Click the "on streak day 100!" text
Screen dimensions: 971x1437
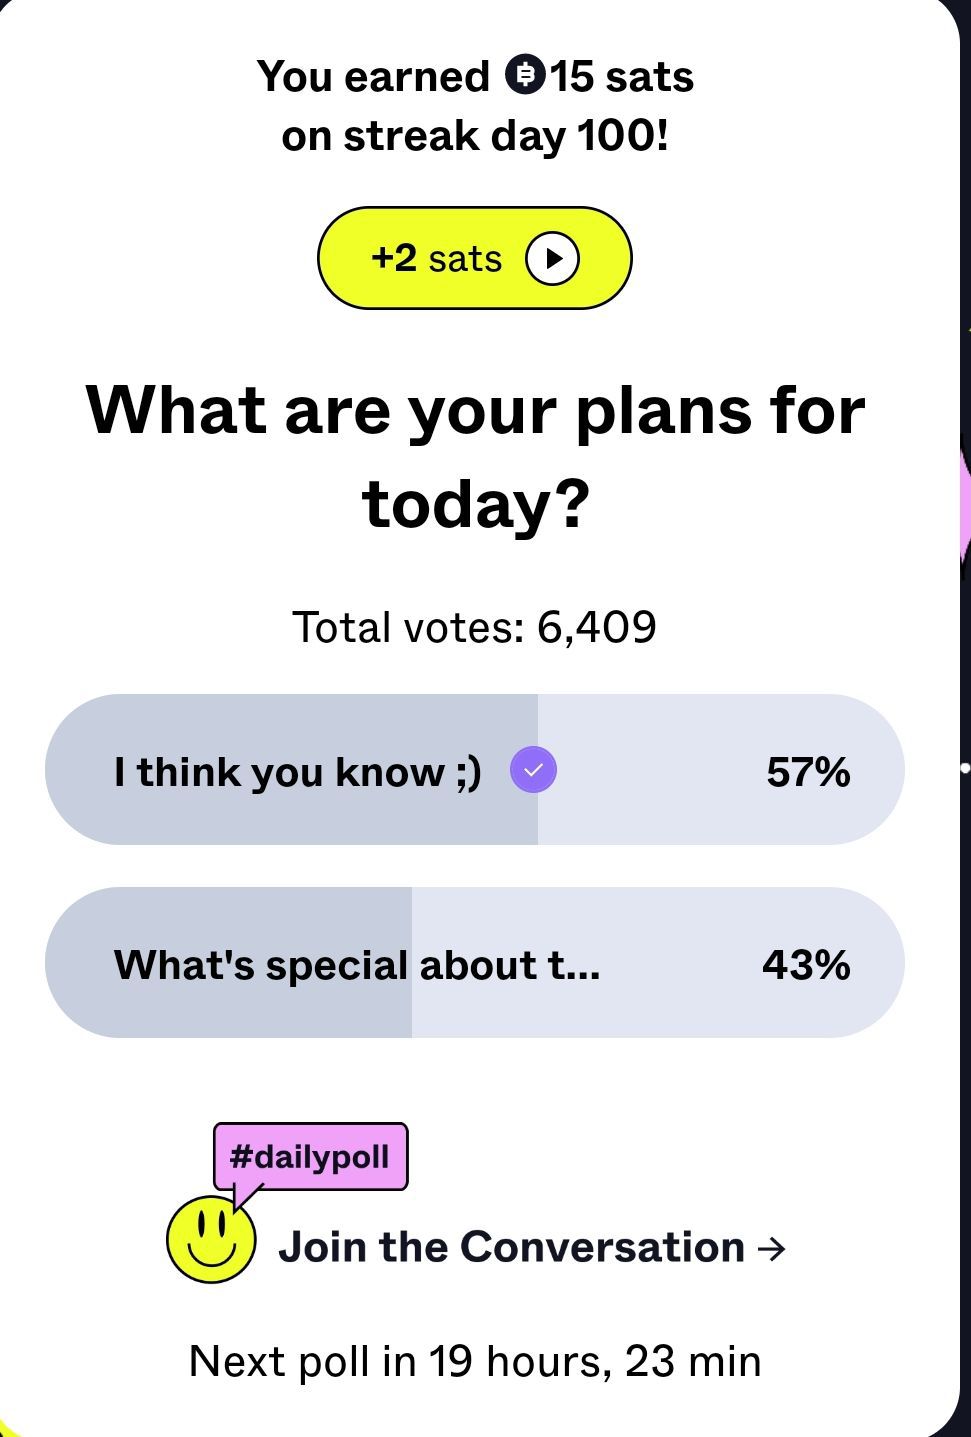pos(475,136)
